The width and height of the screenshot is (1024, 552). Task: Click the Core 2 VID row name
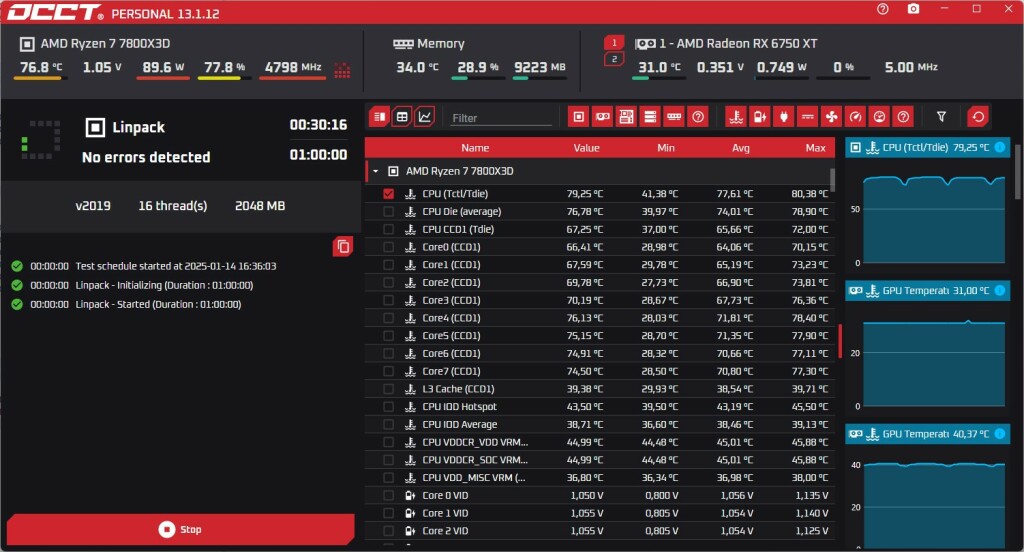[x=445, y=530]
